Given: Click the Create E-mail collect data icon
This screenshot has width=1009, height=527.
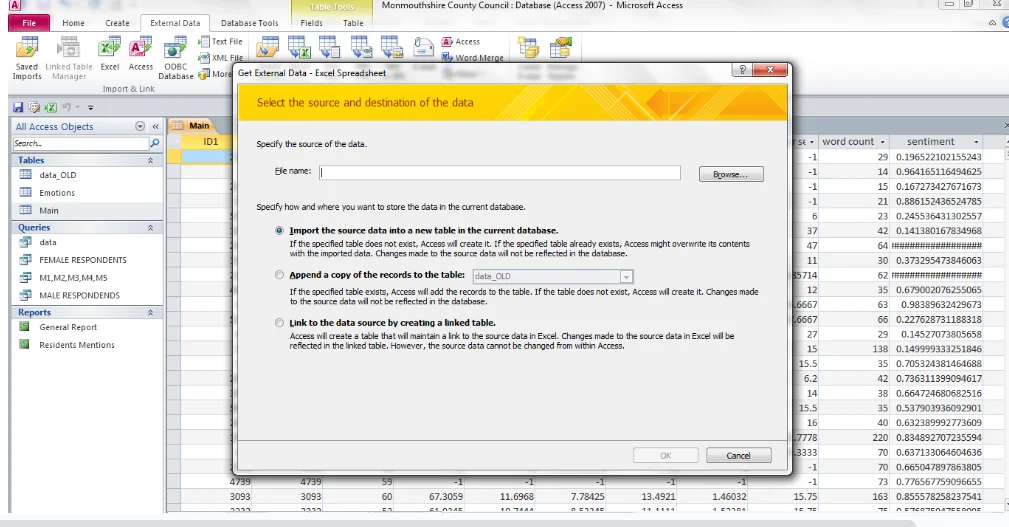Looking at the screenshot, I should (528, 48).
